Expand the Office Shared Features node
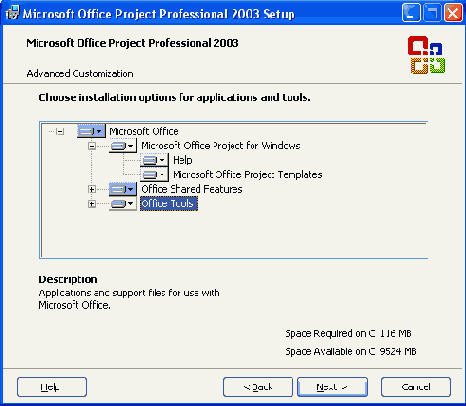The image size is (466, 406). [x=92, y=189]
